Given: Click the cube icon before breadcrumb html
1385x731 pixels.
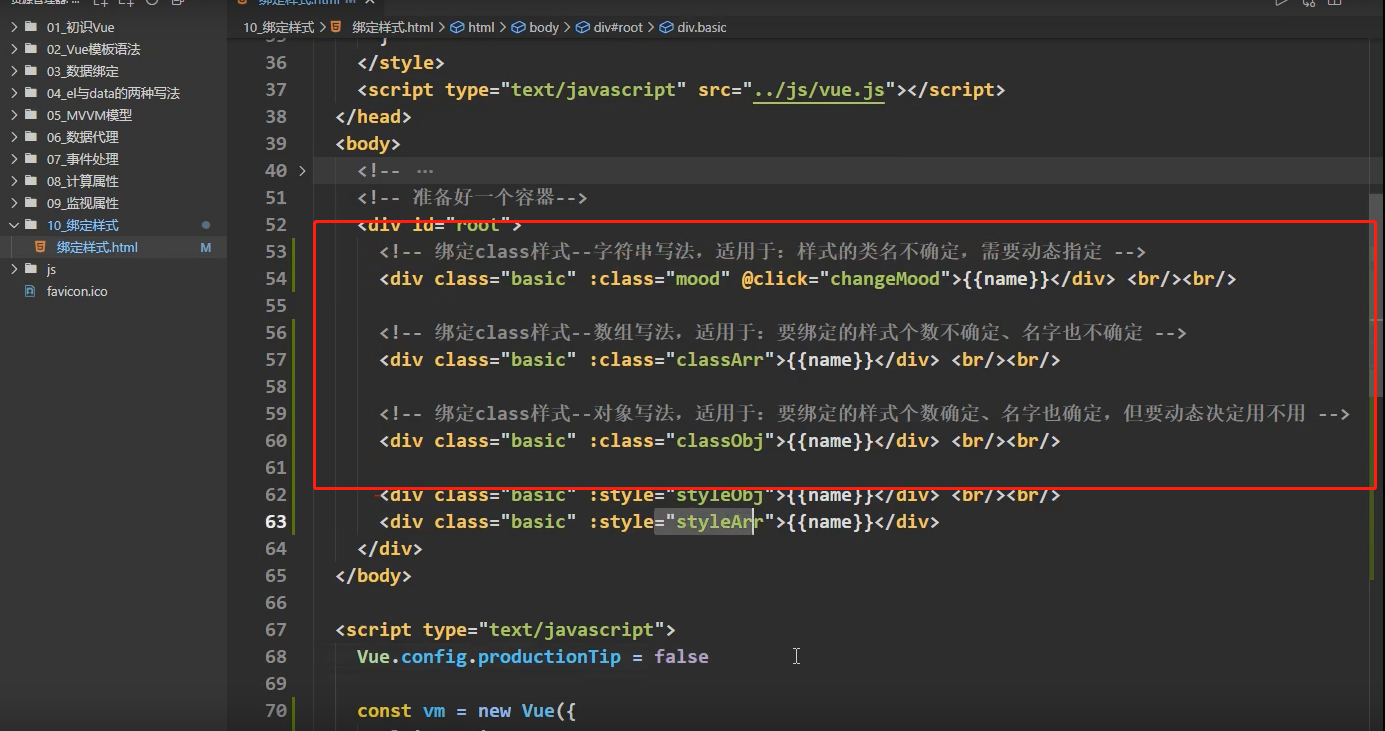Looking at the screenshot, I should [457, 27].
